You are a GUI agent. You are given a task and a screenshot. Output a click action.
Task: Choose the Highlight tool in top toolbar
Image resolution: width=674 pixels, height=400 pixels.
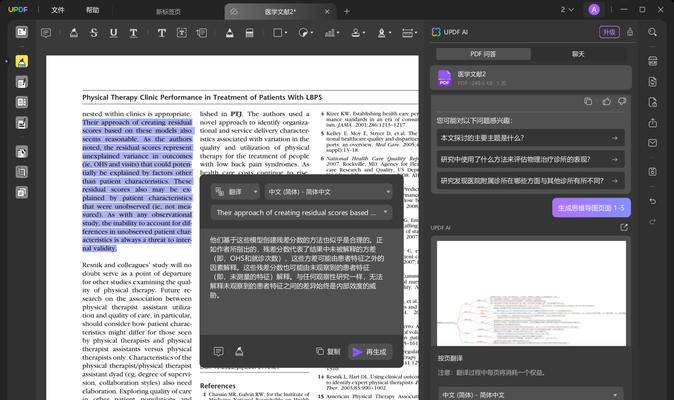point(74,33)
